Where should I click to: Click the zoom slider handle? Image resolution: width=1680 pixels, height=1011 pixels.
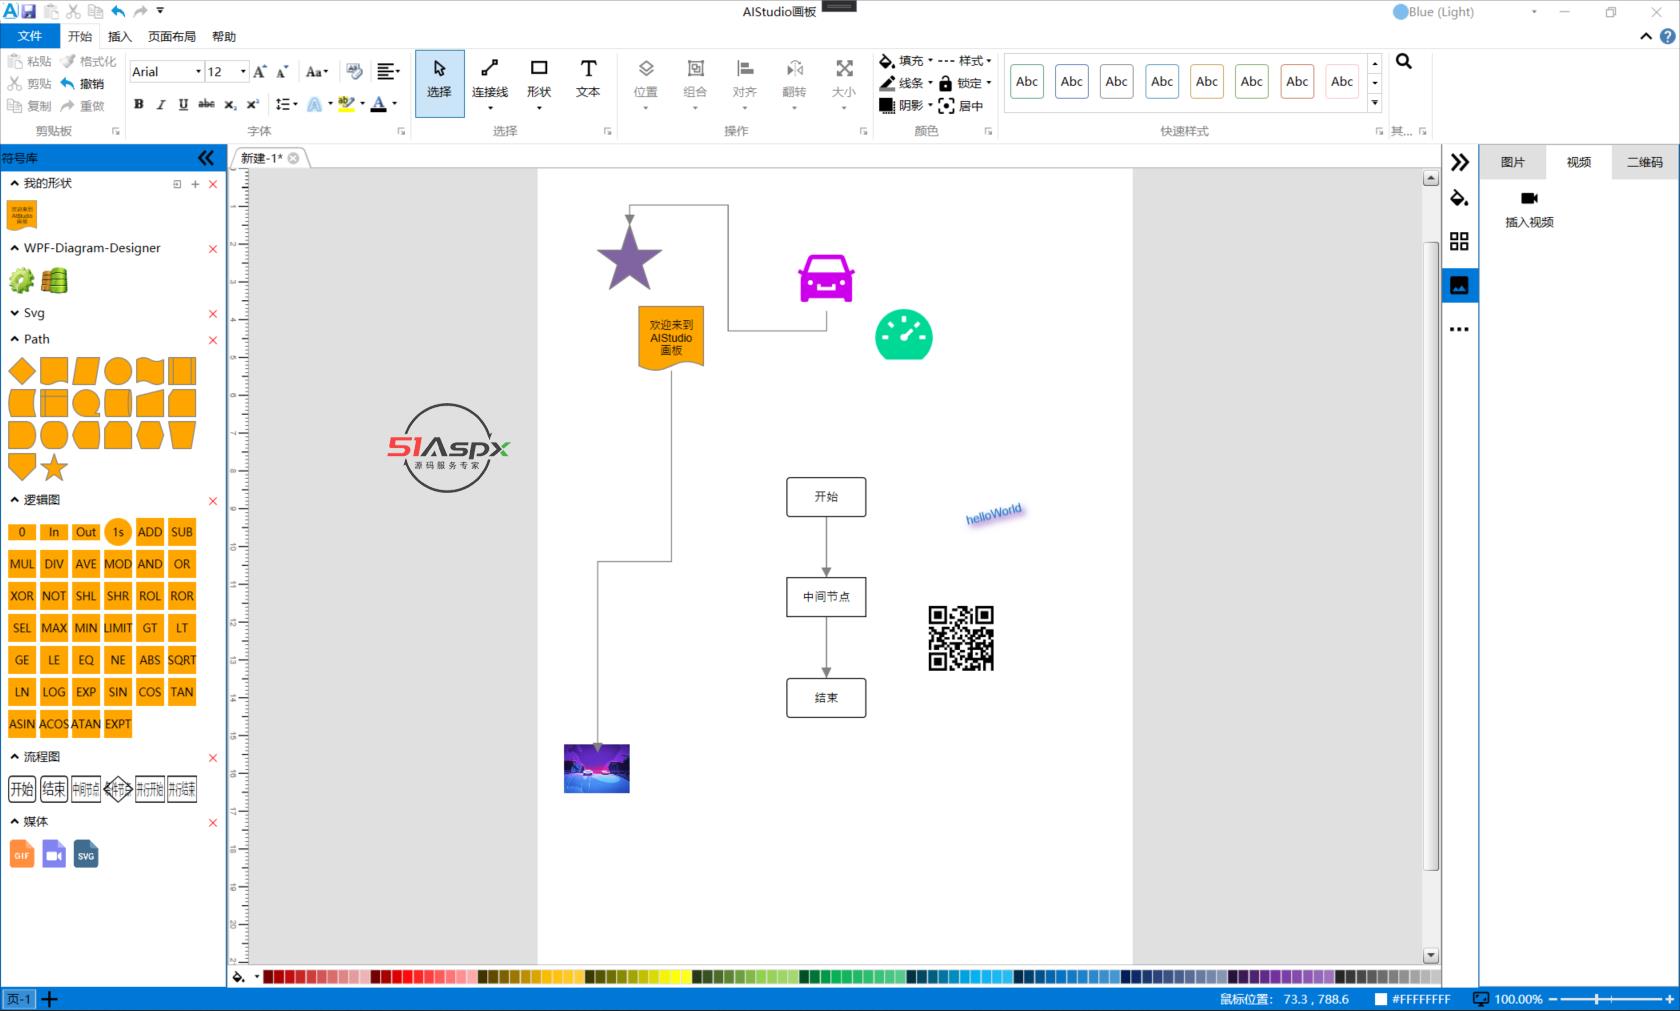coord(1597,999)
